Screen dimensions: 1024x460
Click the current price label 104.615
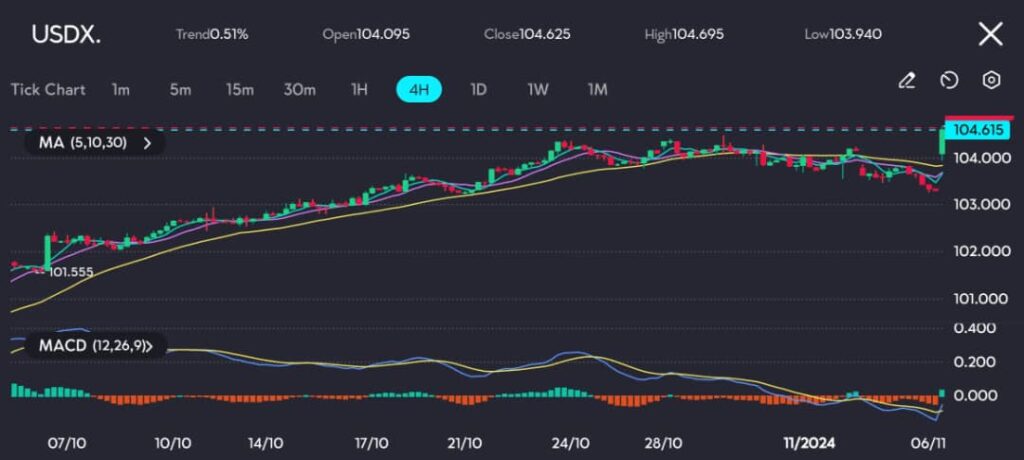tap(978, 130)
